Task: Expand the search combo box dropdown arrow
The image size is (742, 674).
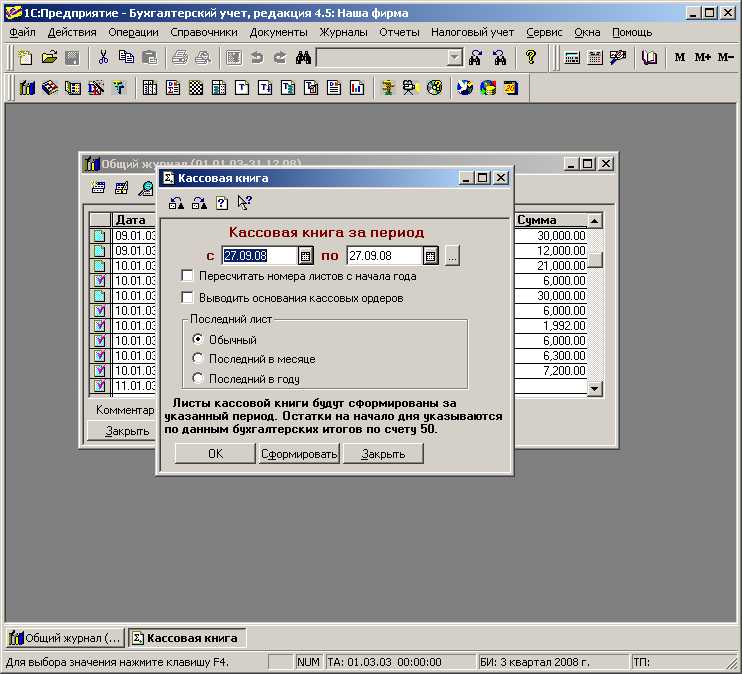Action: (455, 58)
